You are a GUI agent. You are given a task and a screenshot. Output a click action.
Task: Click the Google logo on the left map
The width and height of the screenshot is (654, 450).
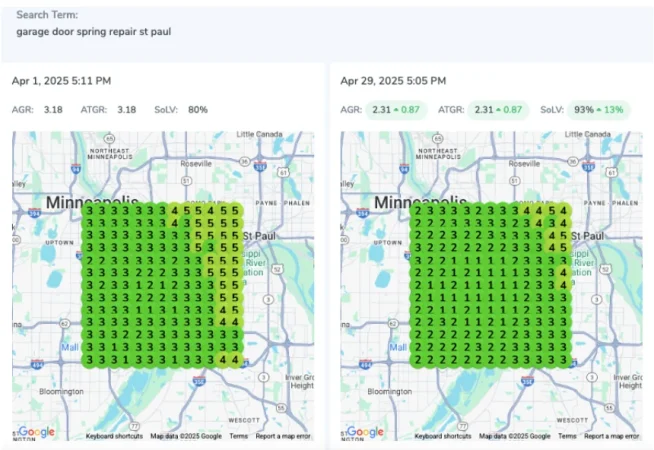coord(36,432)
